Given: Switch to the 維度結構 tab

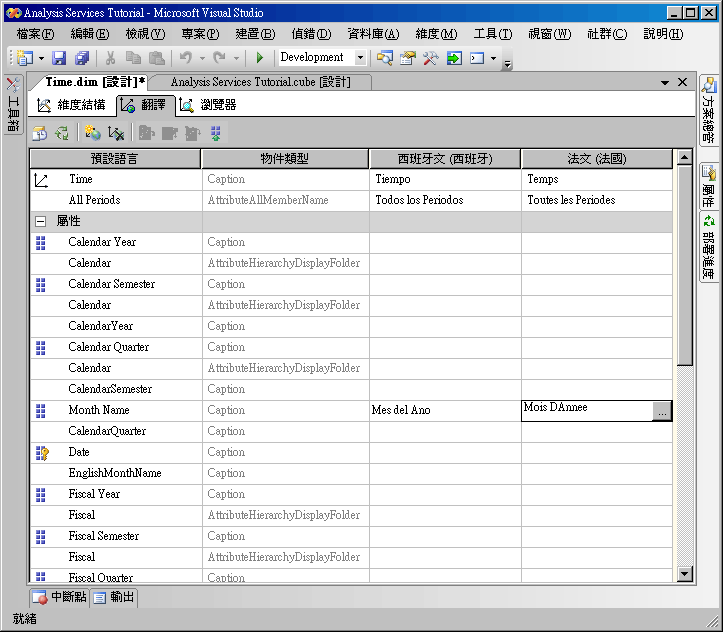Looking at the screenshot, I should point(71,106).
